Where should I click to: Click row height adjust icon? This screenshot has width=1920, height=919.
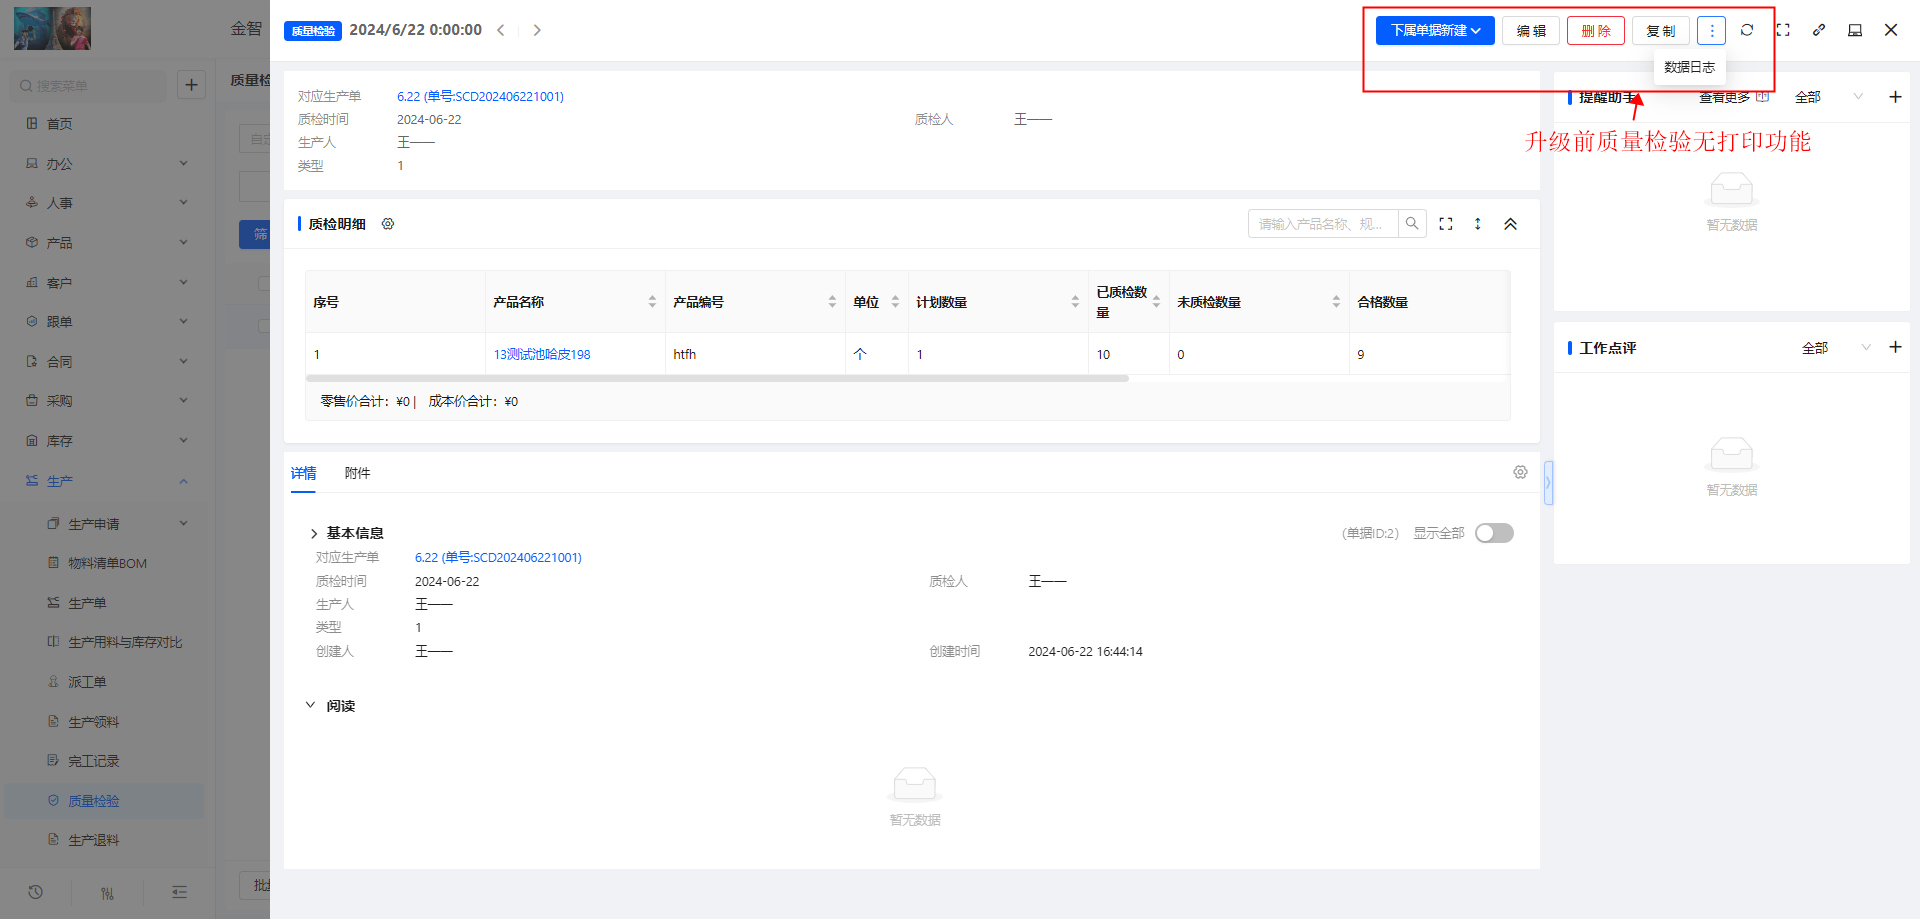pos(1478,224)
